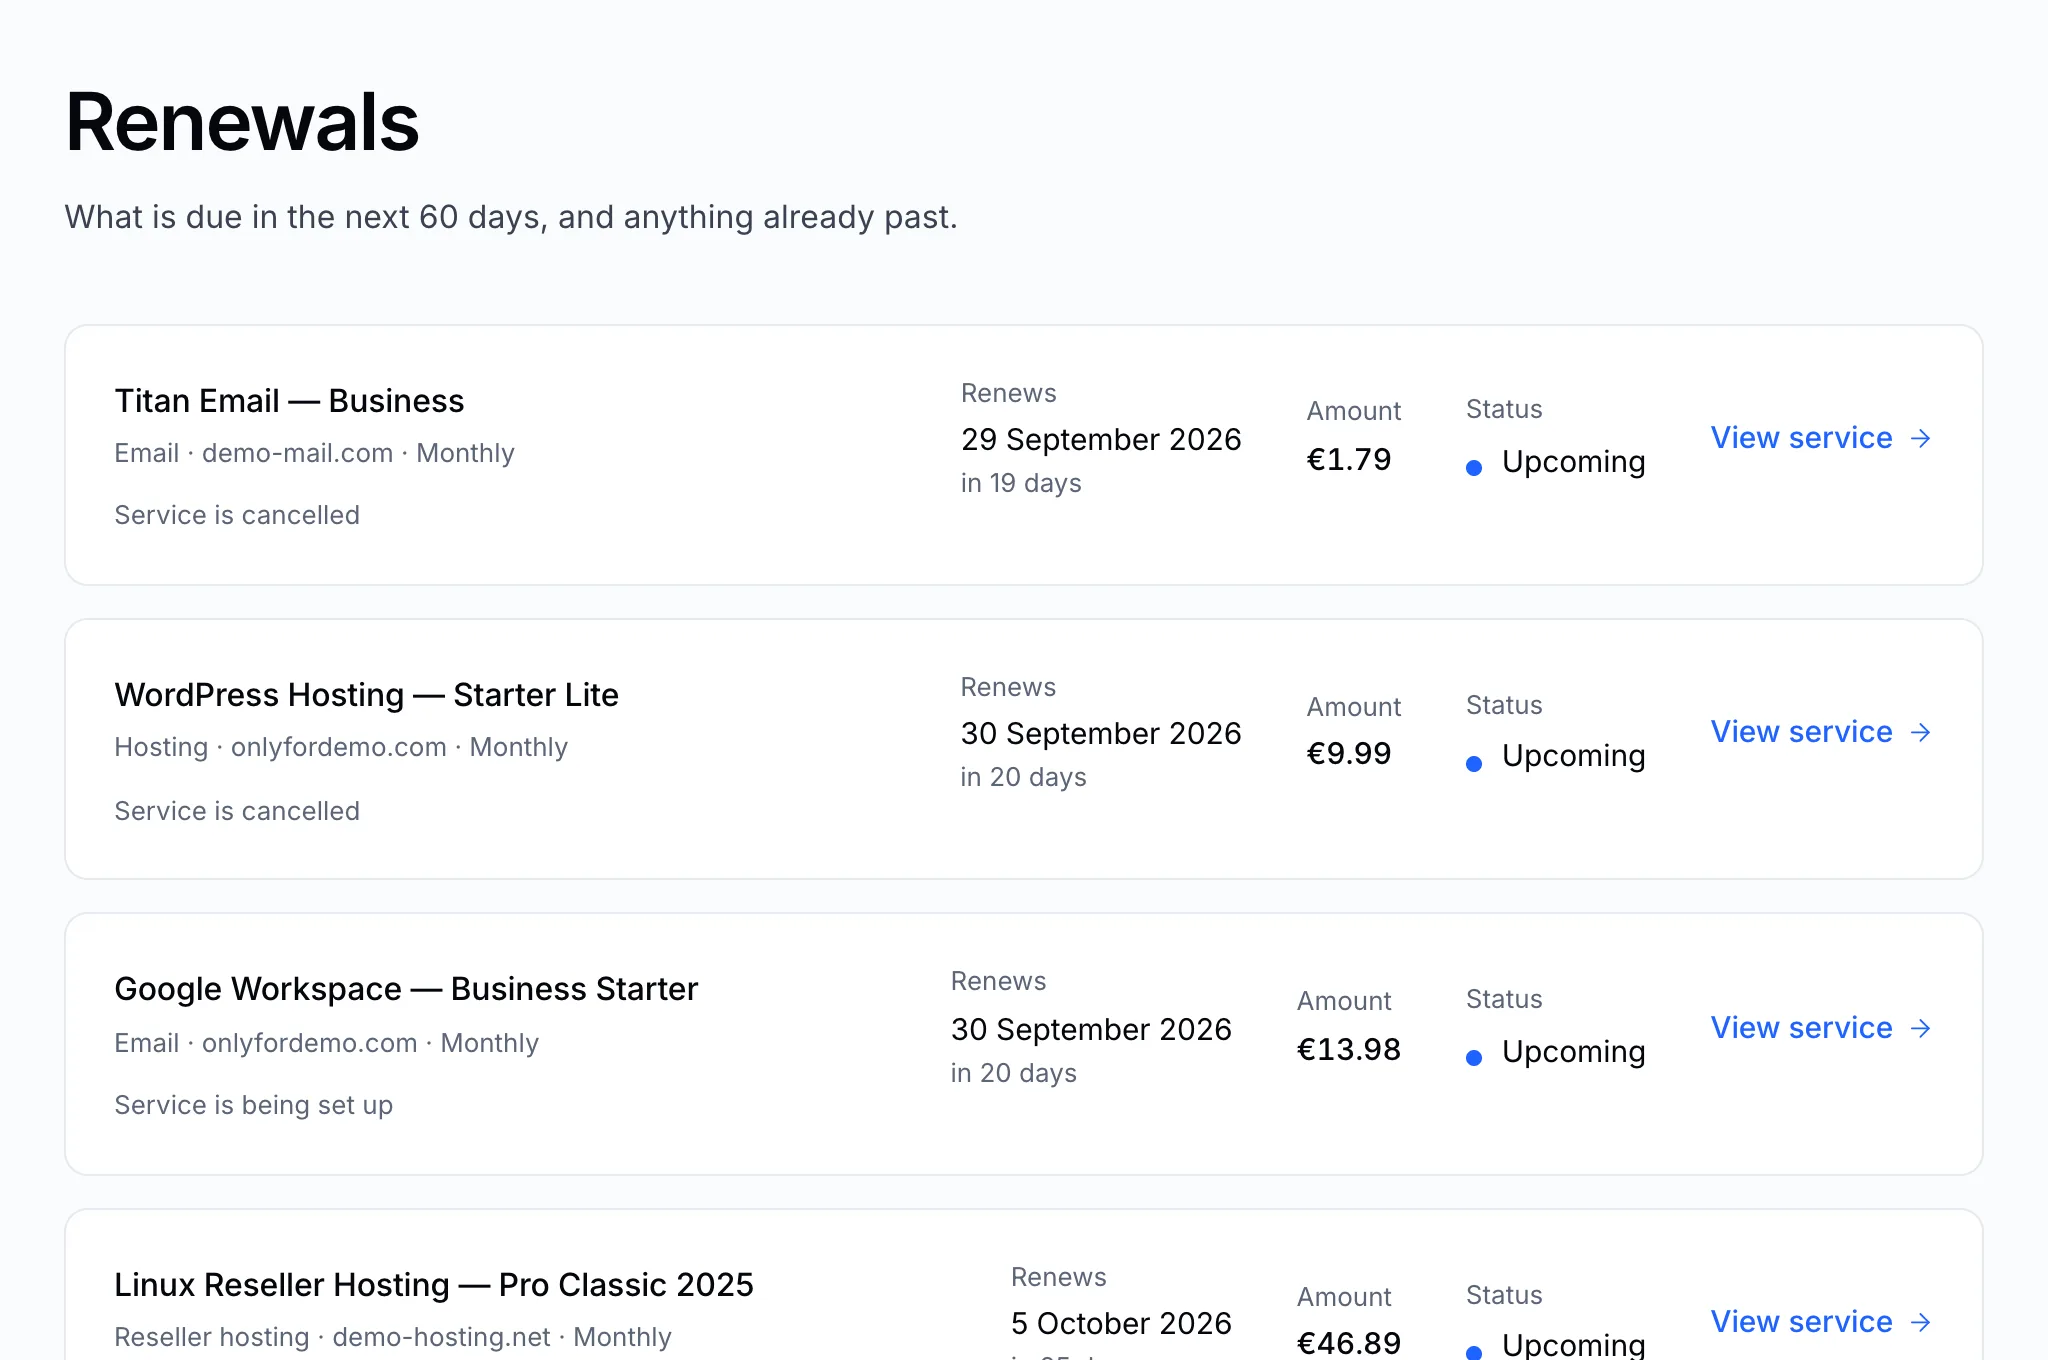The width and height of the screenshot is (2048, 1360).
Task: Click the 'Renewals' page heading
Action: [242, 122]
